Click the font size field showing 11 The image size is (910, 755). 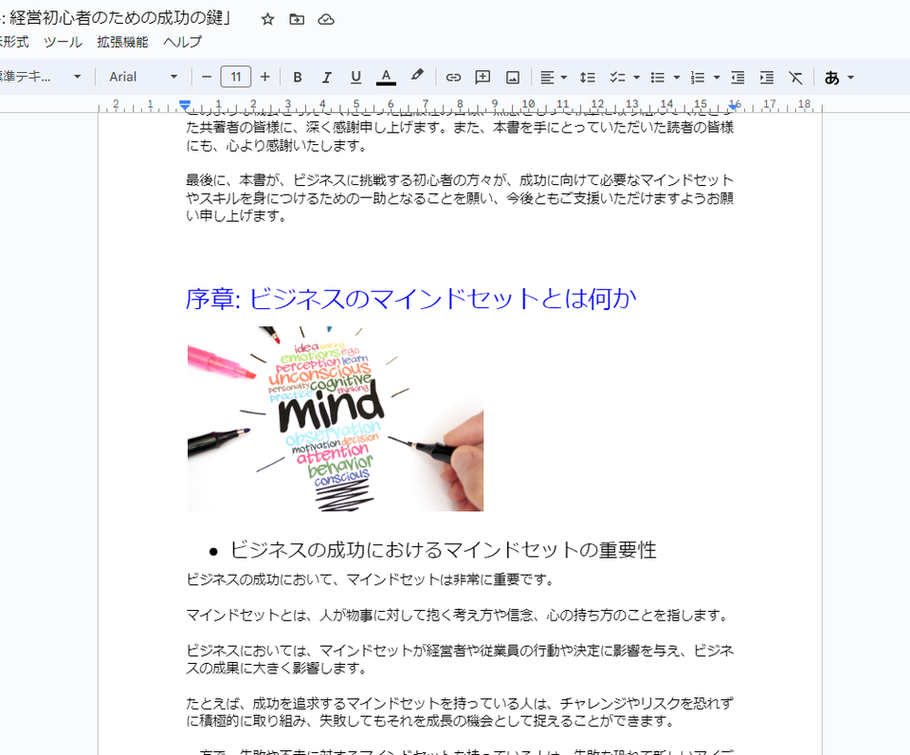[236, 77]
